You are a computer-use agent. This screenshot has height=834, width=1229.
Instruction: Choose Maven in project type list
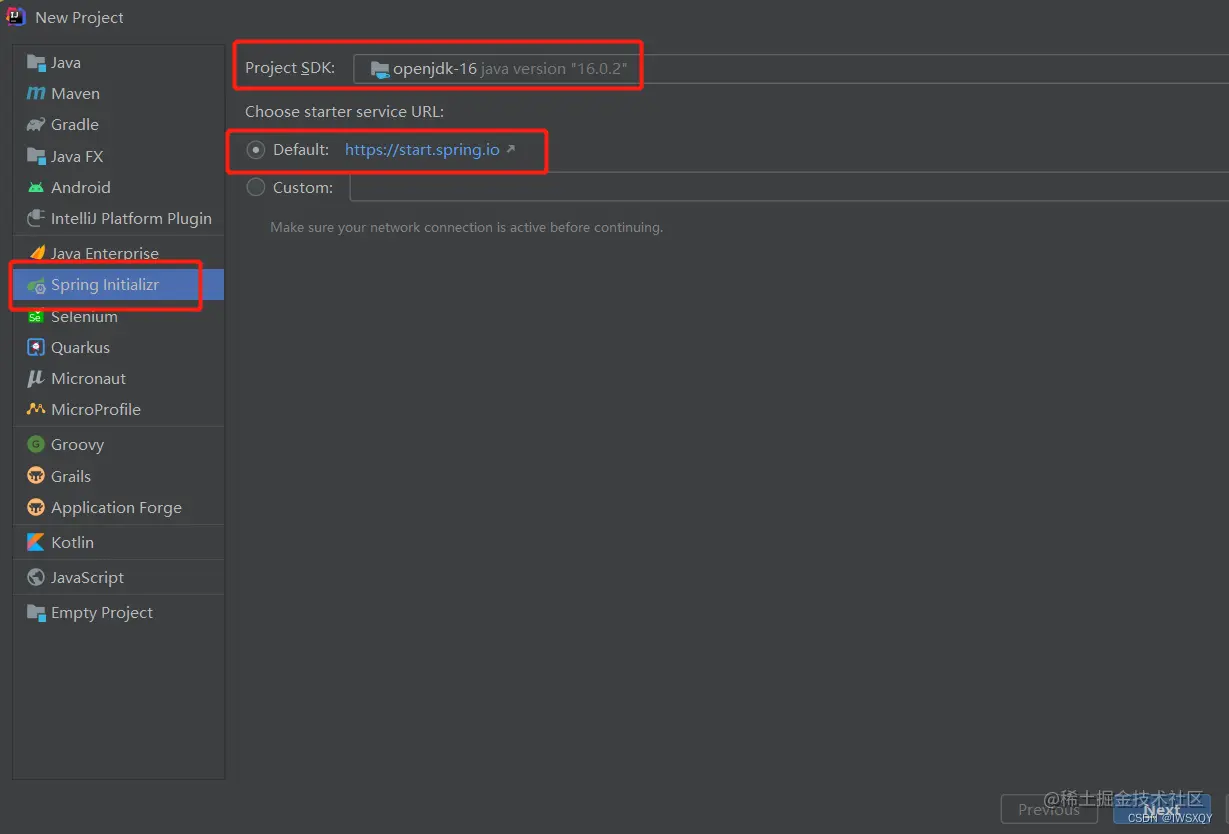pyautogui.click(x=118, y=94)
